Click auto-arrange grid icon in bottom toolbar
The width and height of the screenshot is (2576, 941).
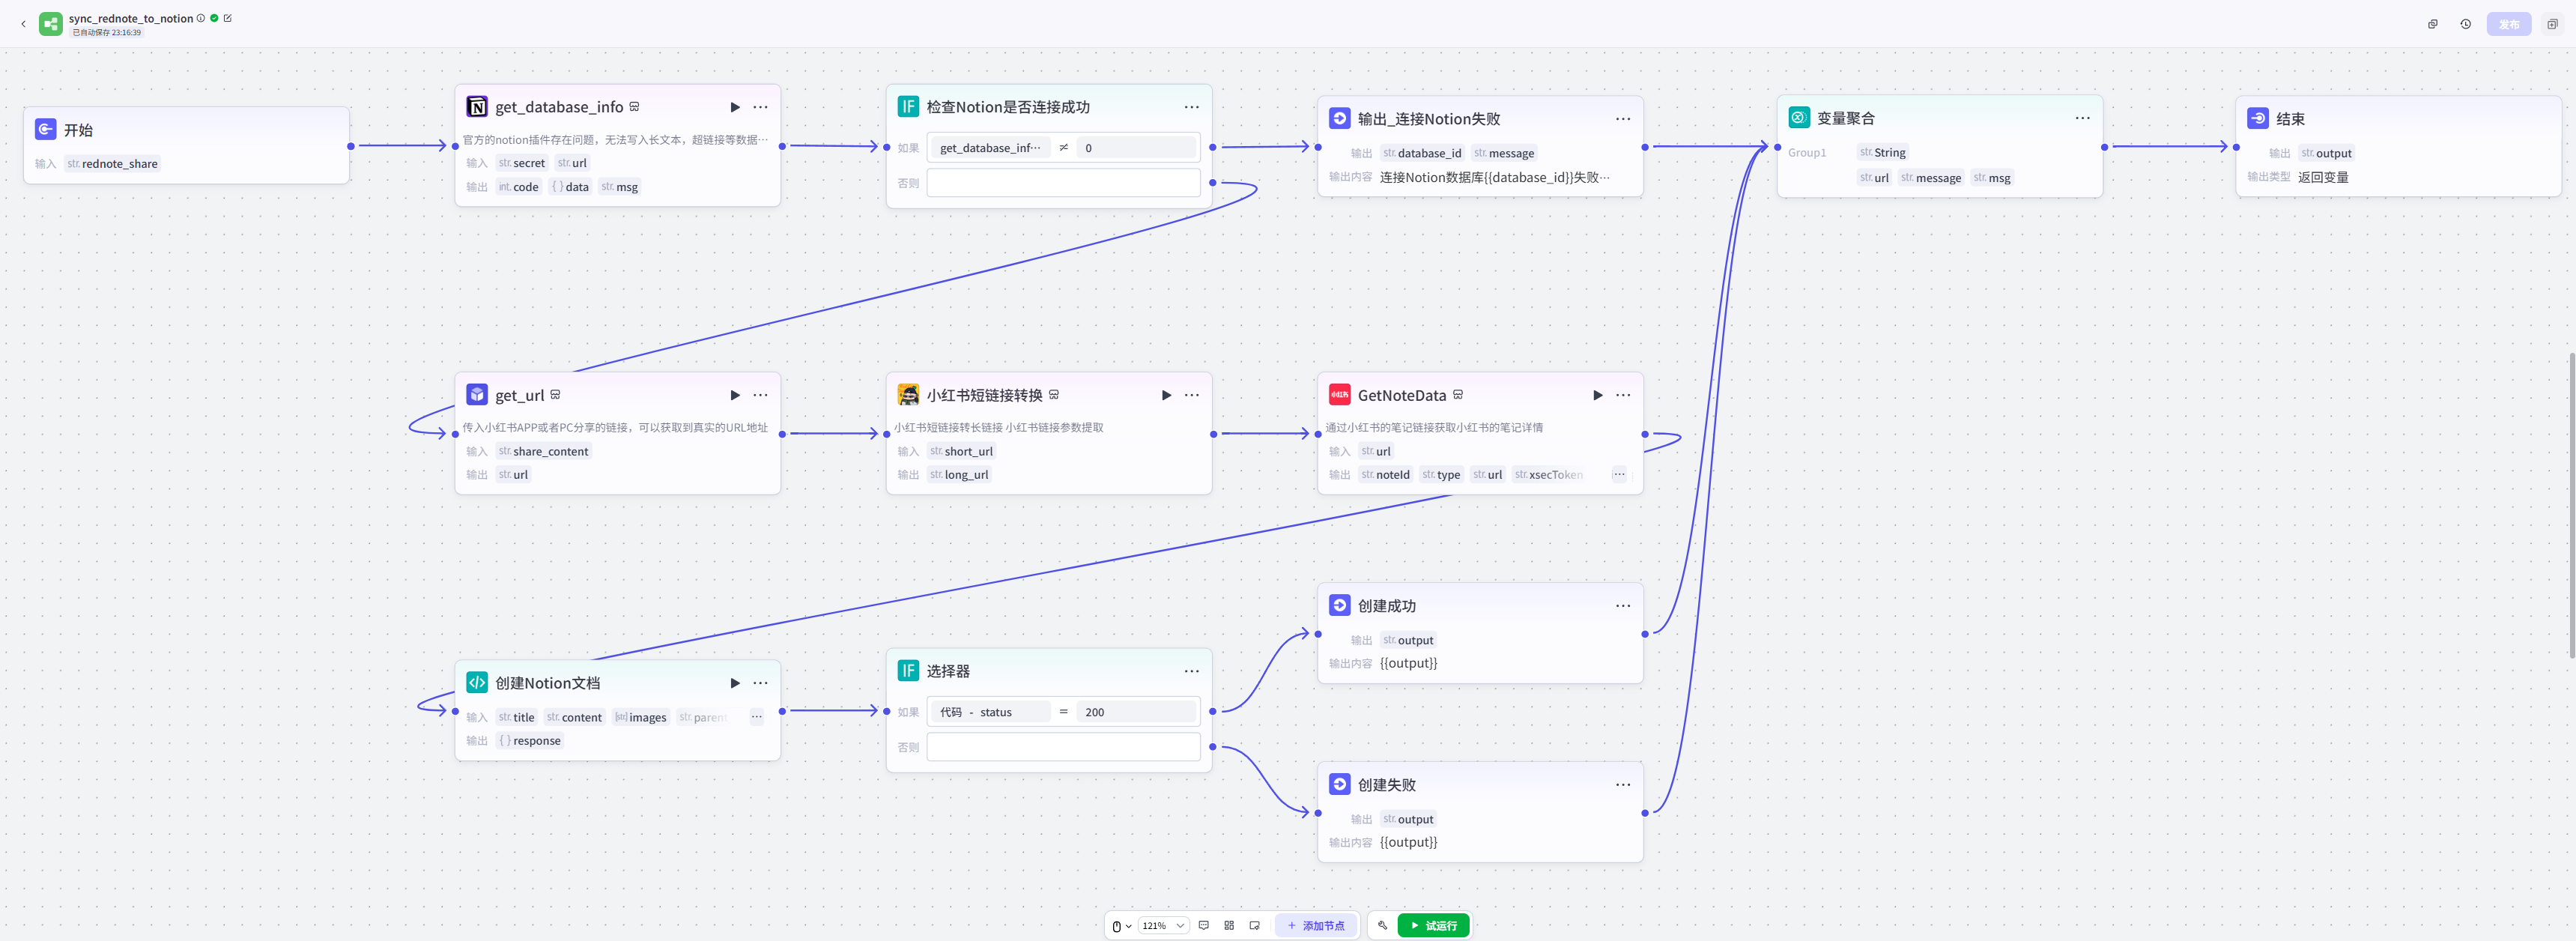pyautogui.click(x=1229, y=926)
